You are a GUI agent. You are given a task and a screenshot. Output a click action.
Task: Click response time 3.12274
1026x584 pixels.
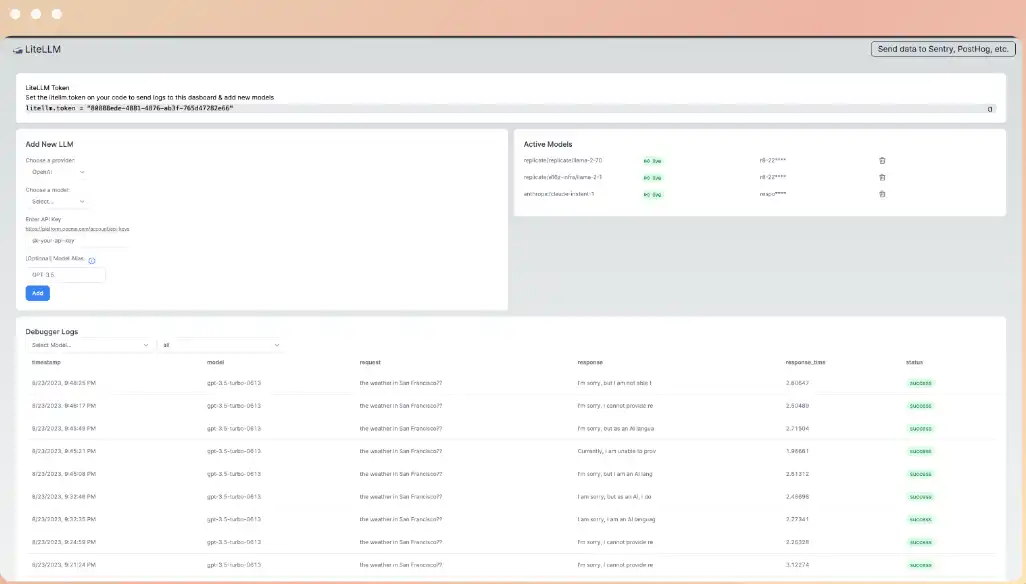797,565
